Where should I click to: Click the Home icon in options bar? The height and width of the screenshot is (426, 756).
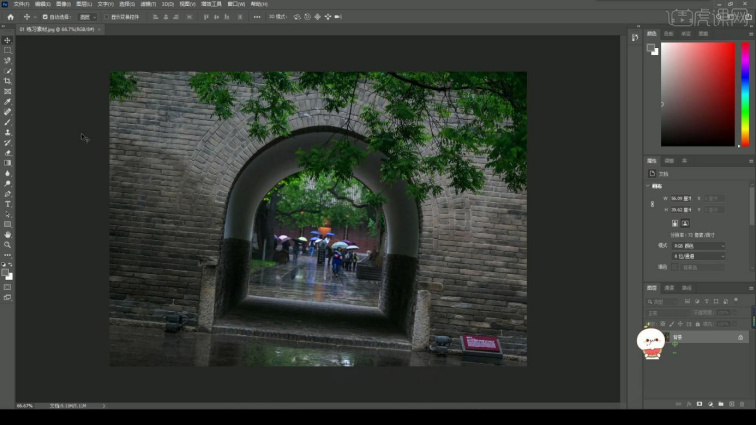pos(11,17)
